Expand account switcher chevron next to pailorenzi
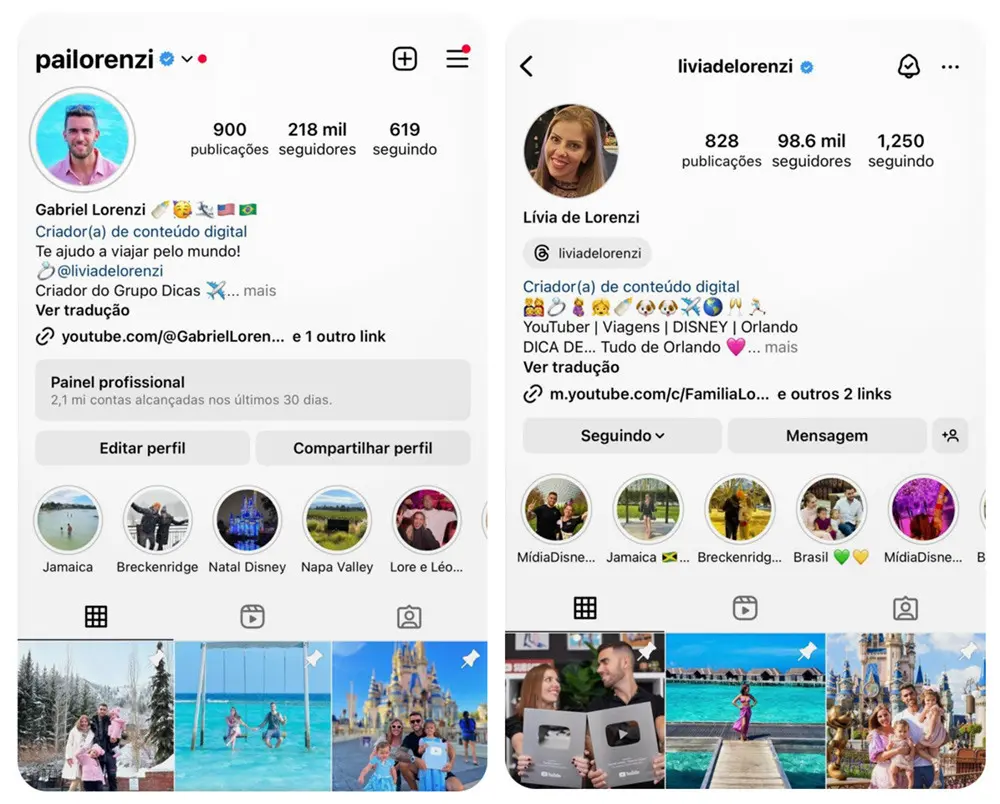 click(x=187, y=59)
